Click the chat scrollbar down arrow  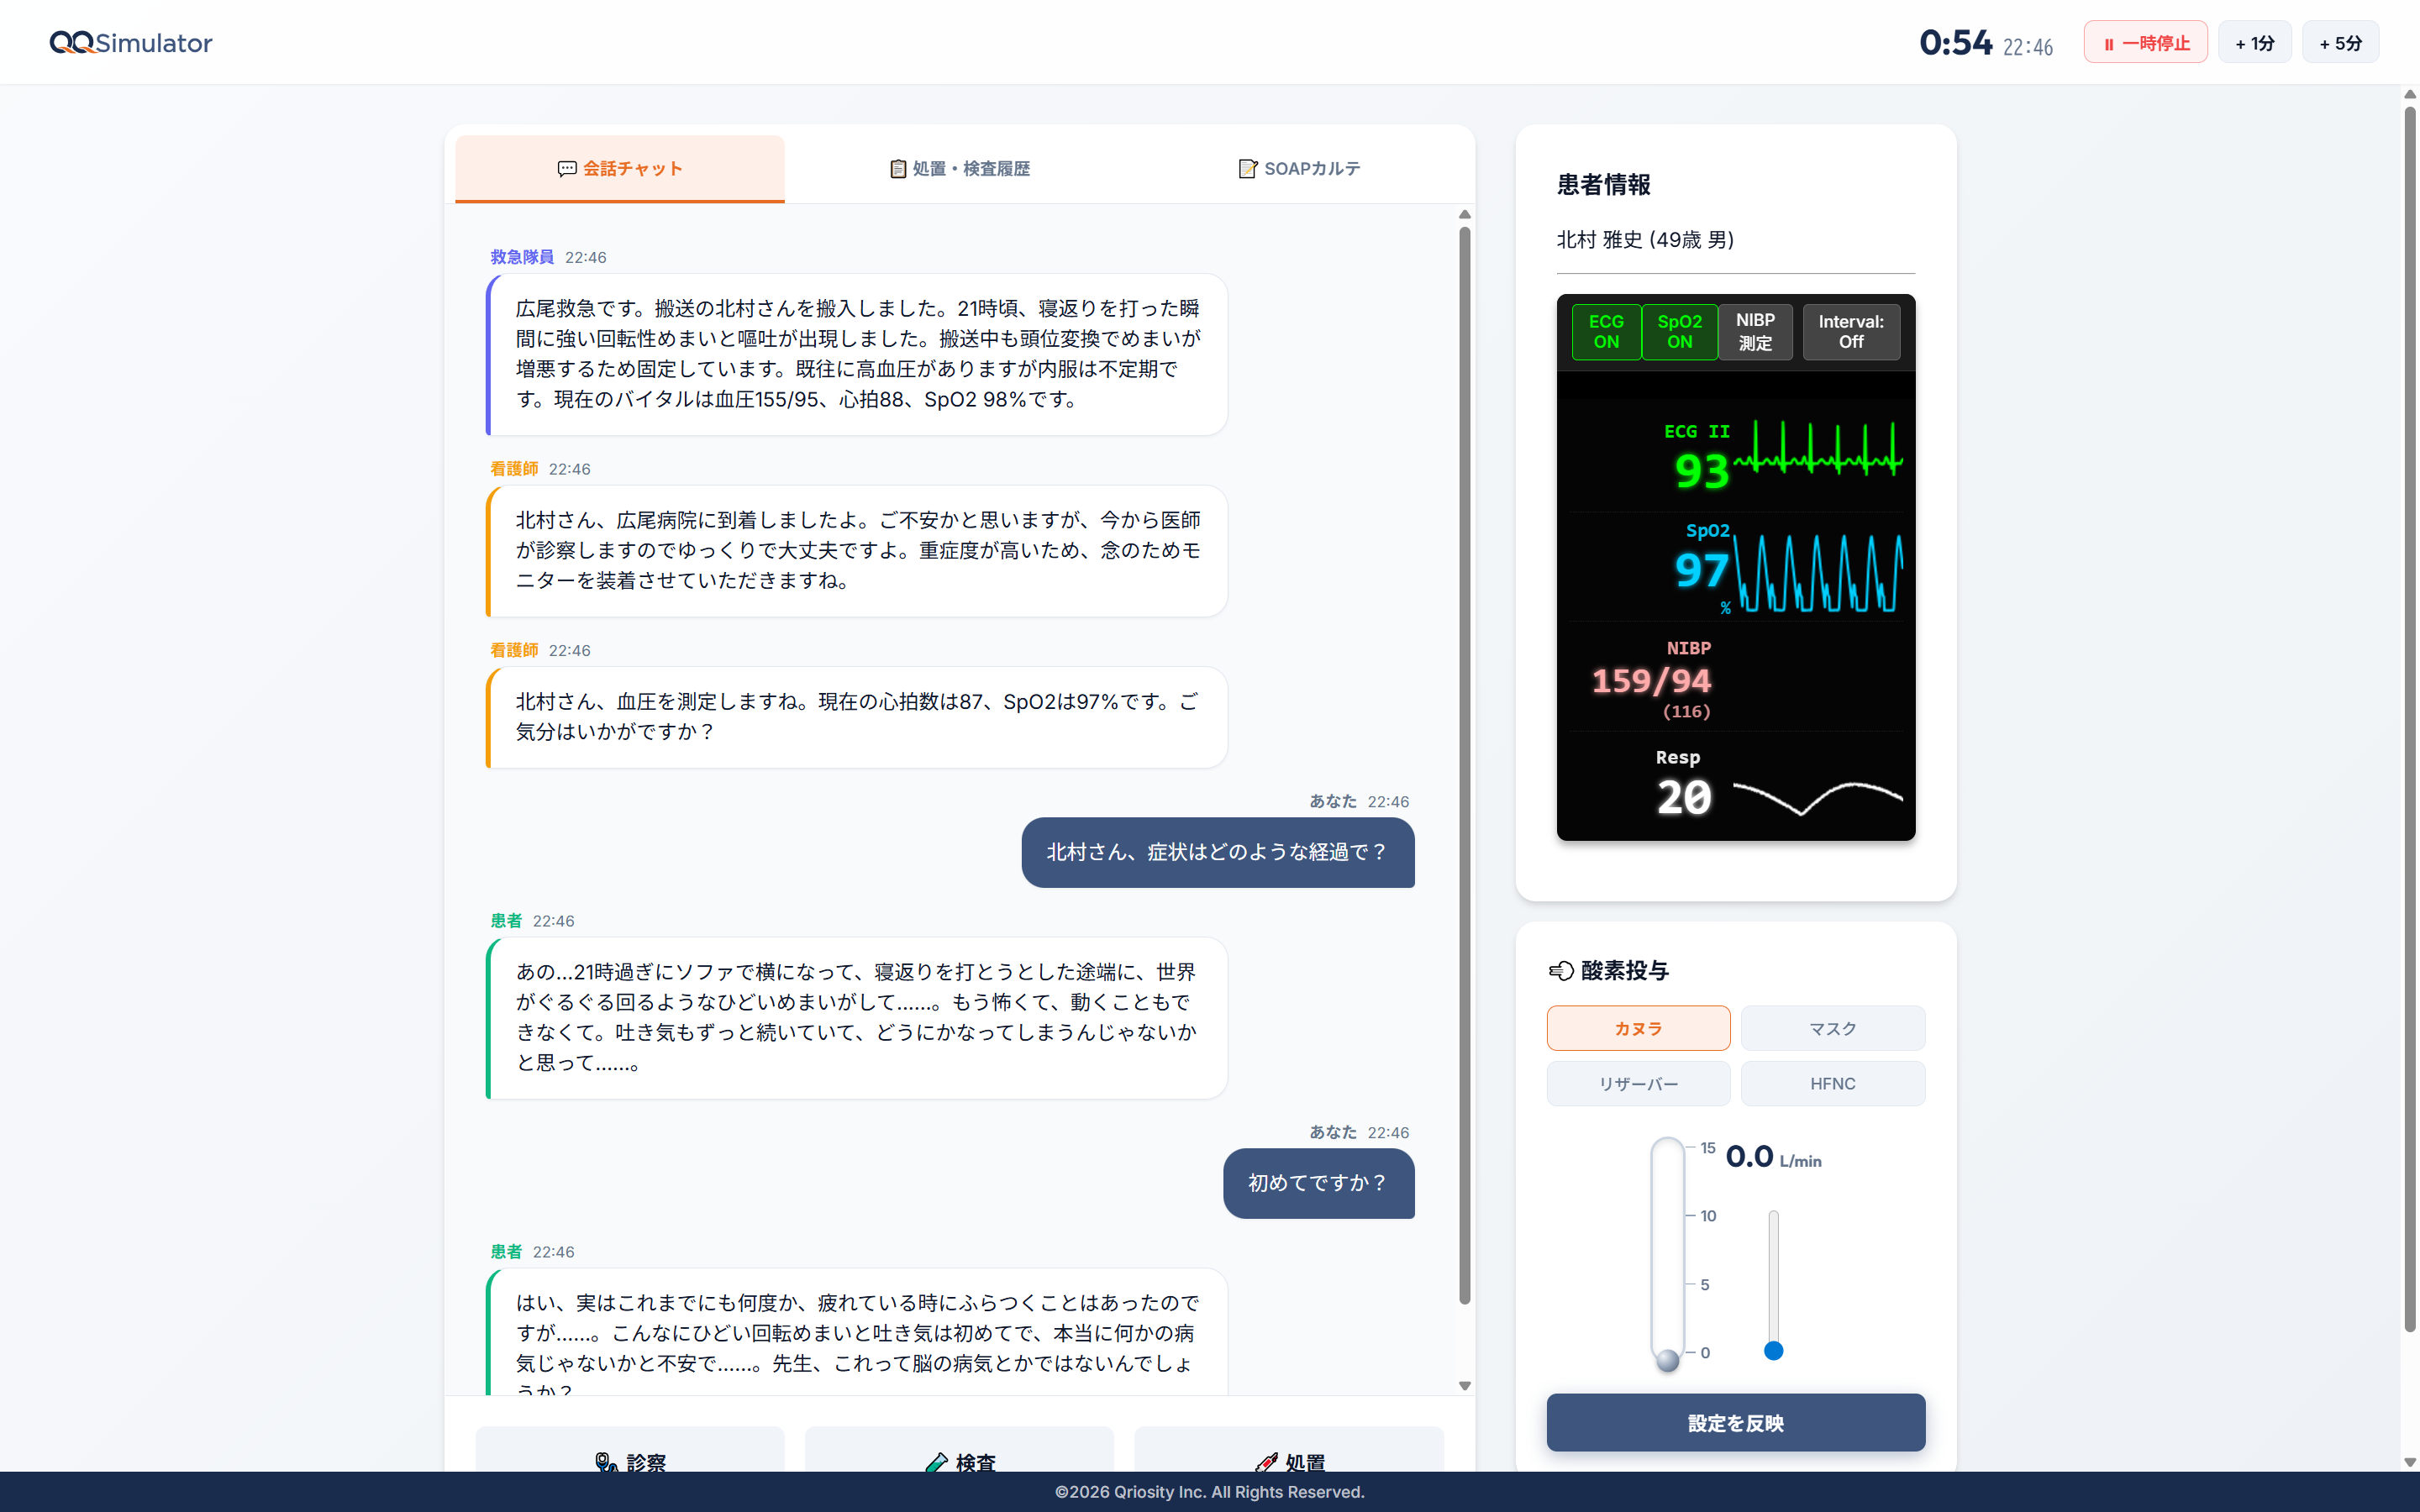(x=1463, y=1386)
